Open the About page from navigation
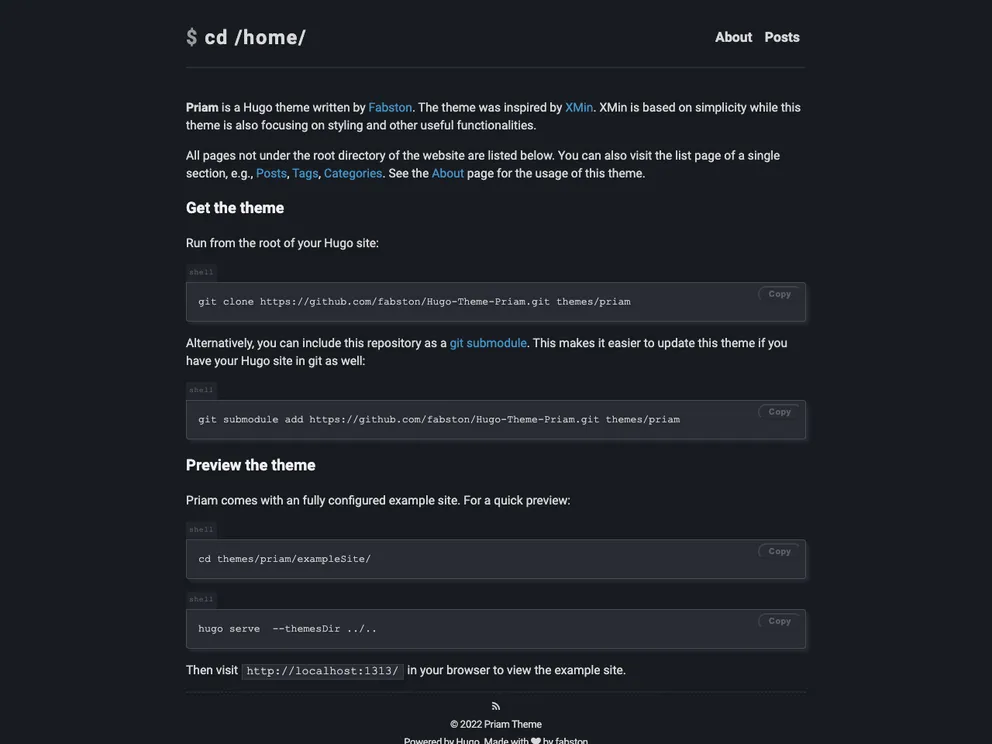 [733, 37]
